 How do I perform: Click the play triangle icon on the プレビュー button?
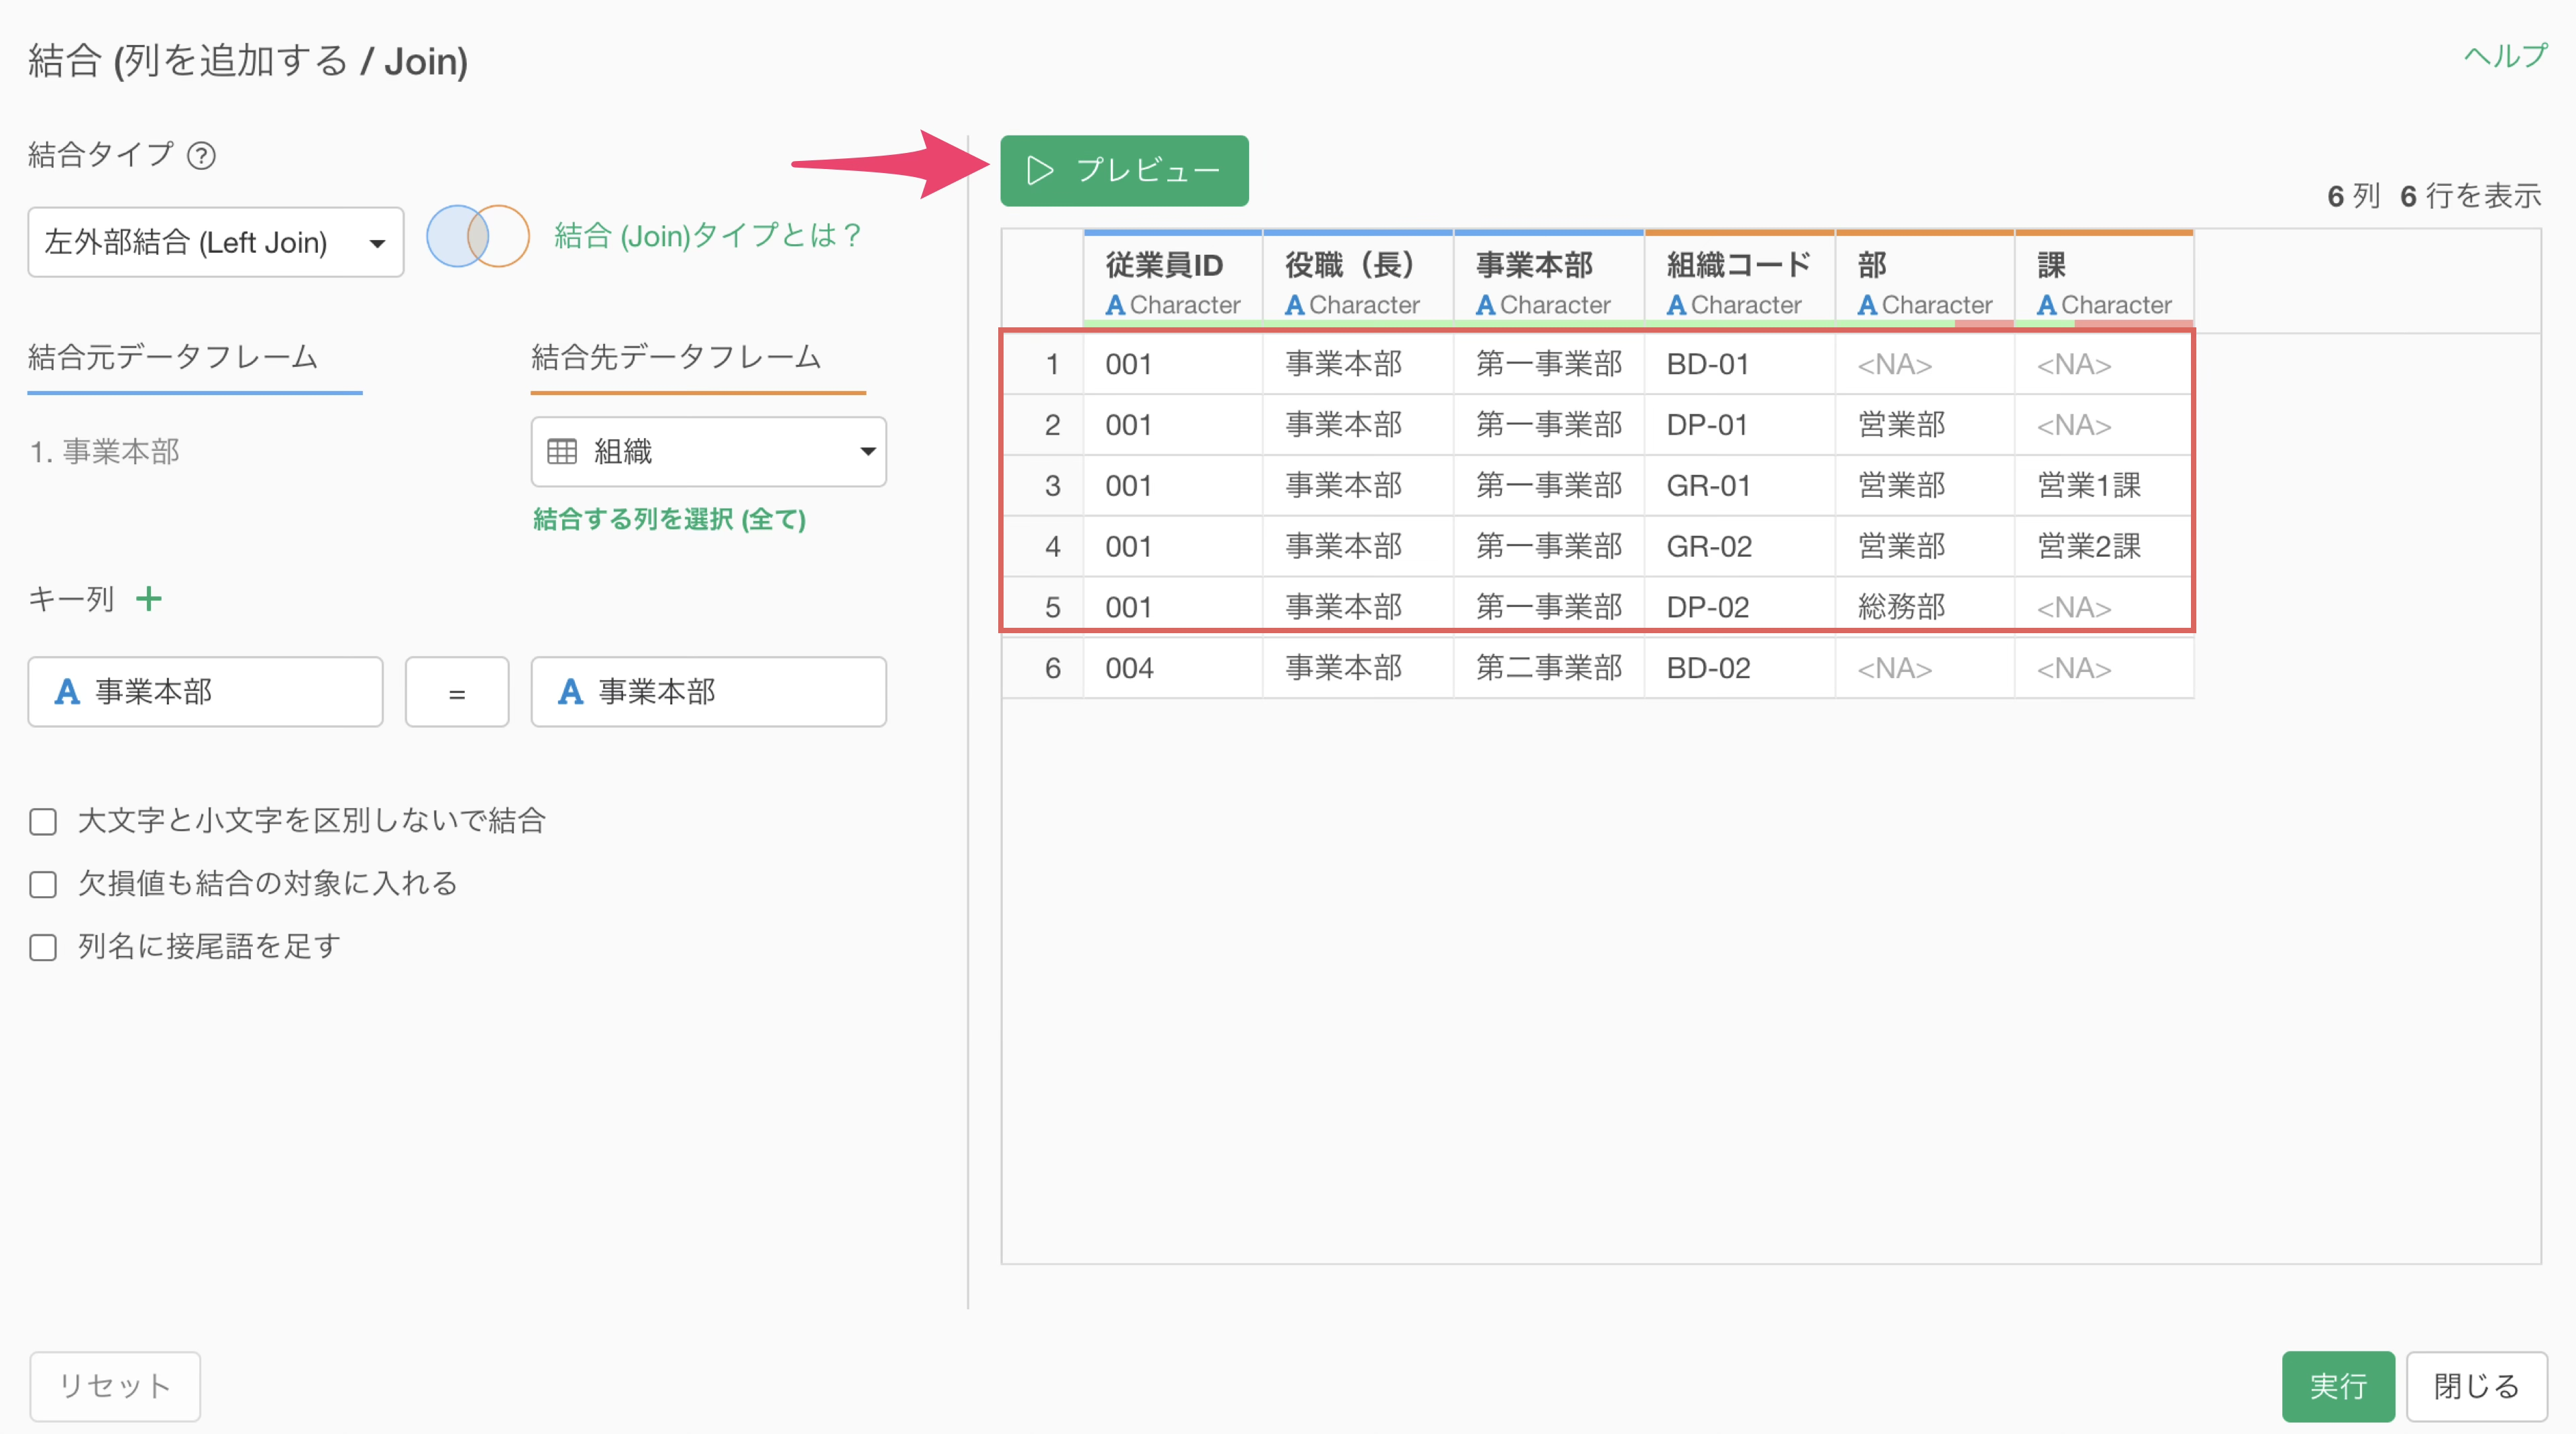pos(1040,171)
